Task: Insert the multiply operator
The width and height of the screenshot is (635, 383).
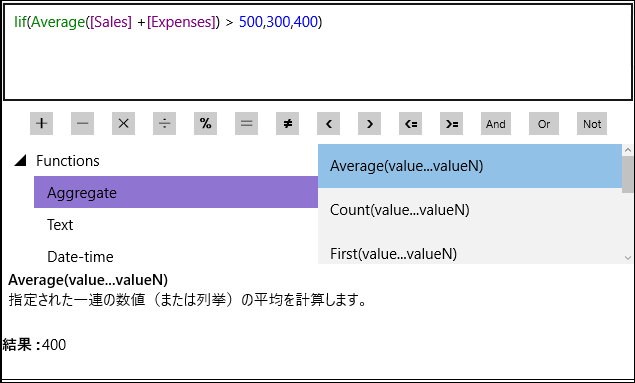Action: 124,123
